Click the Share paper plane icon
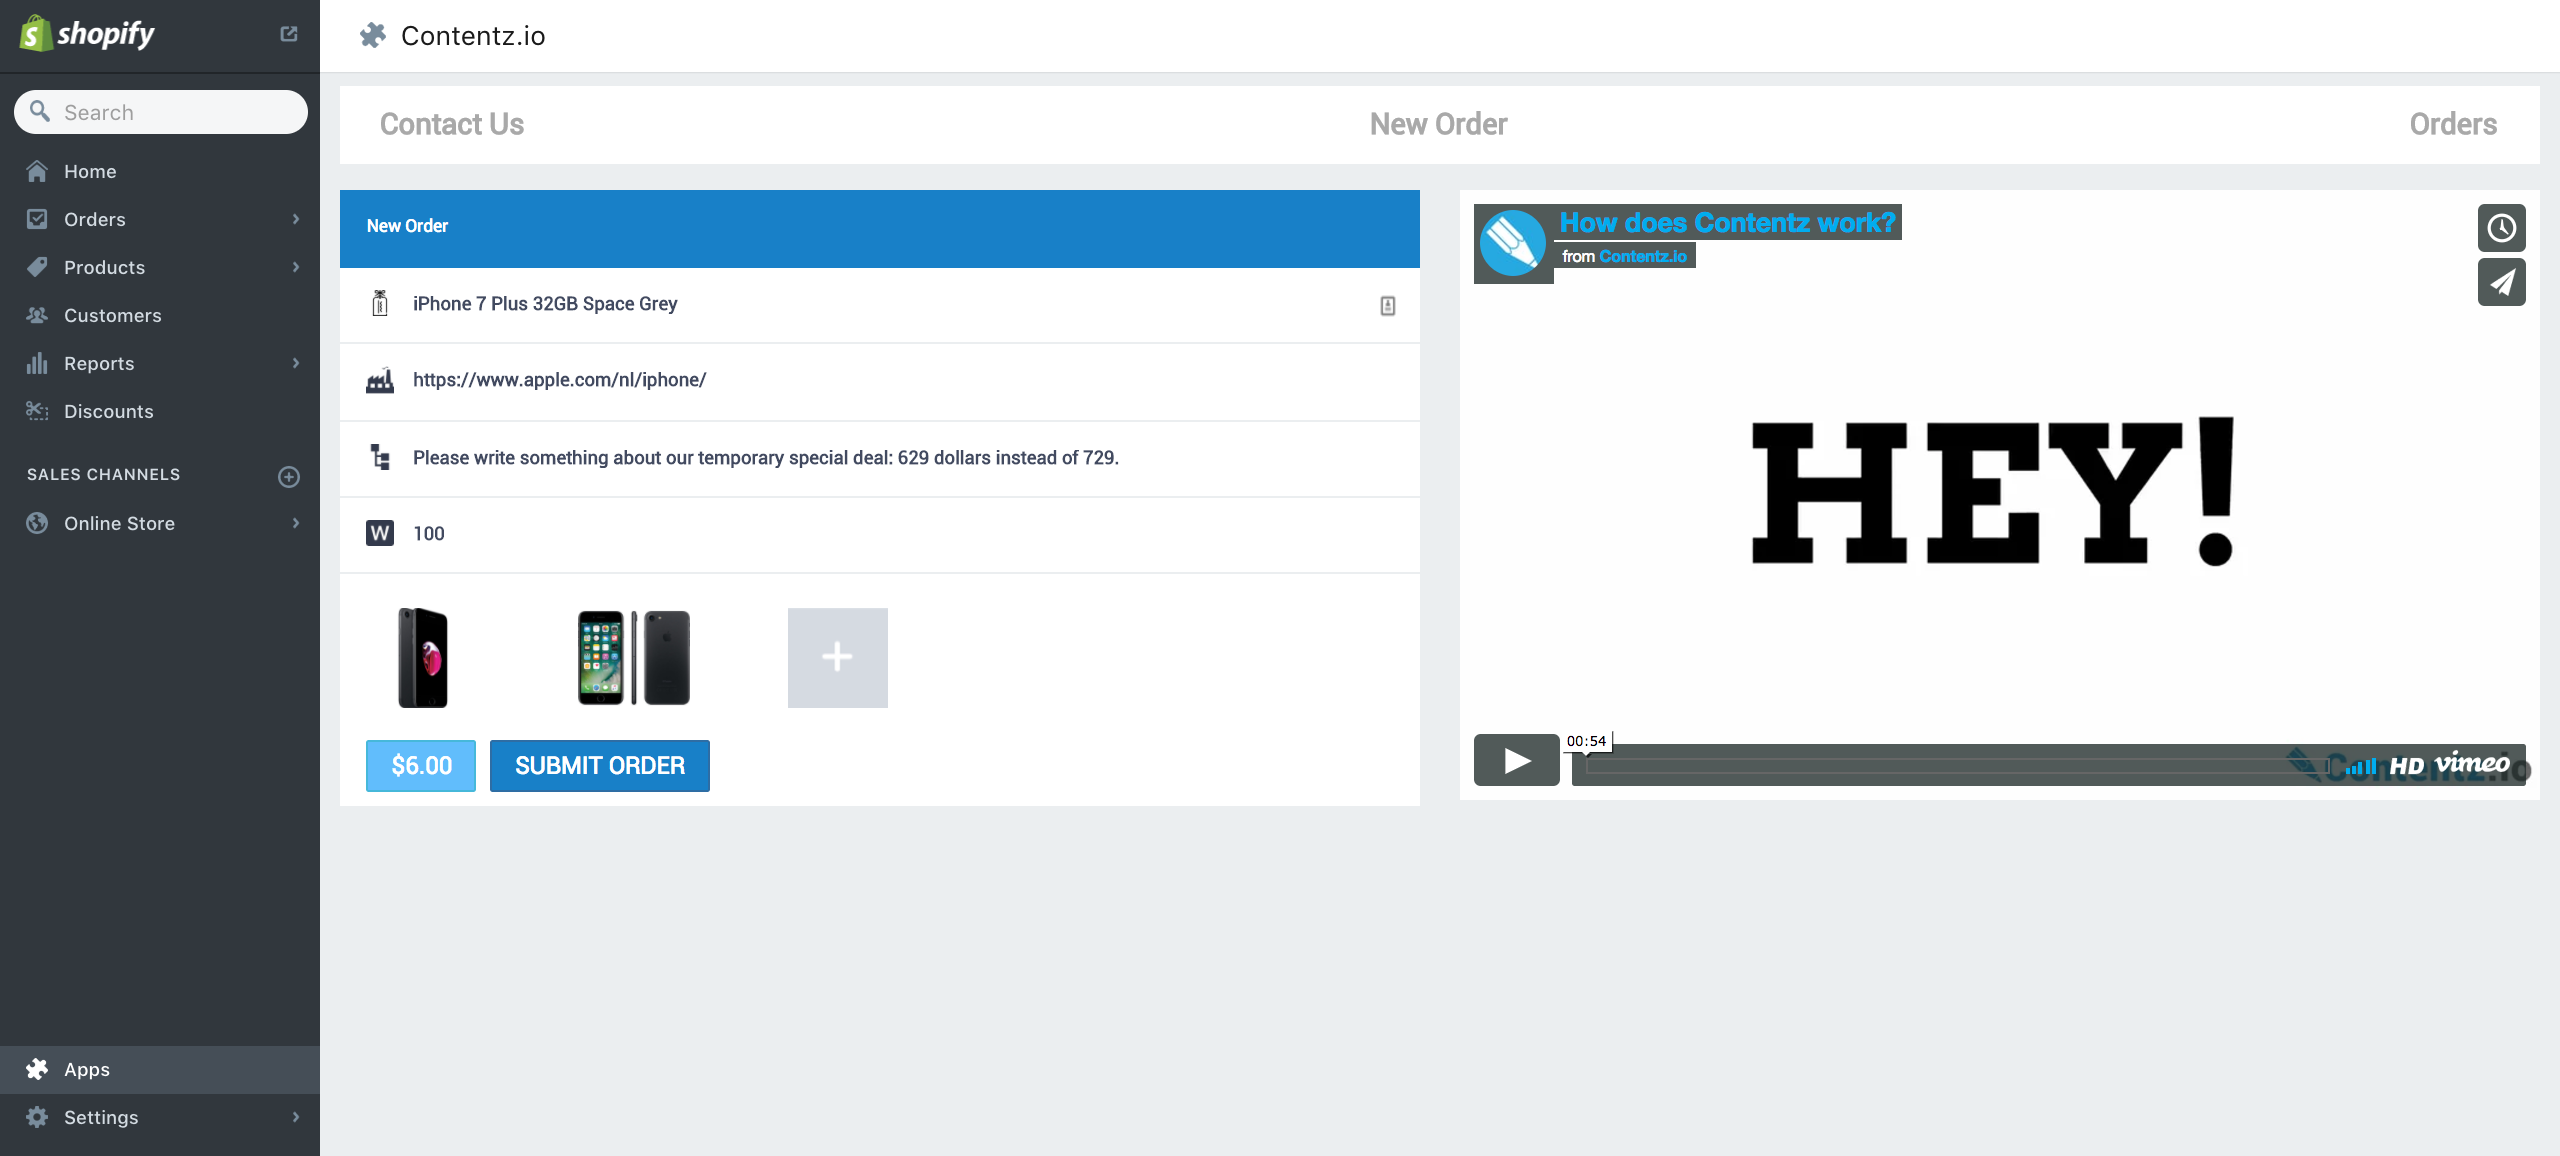 pos(2502,282)
